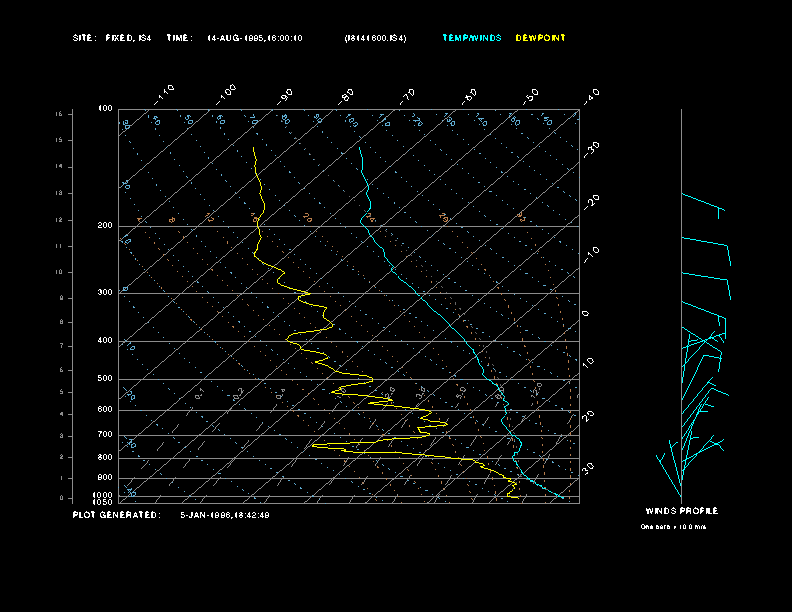
Task: Click the 13 km mark on altitude axis
Action: tap(59, 193)
